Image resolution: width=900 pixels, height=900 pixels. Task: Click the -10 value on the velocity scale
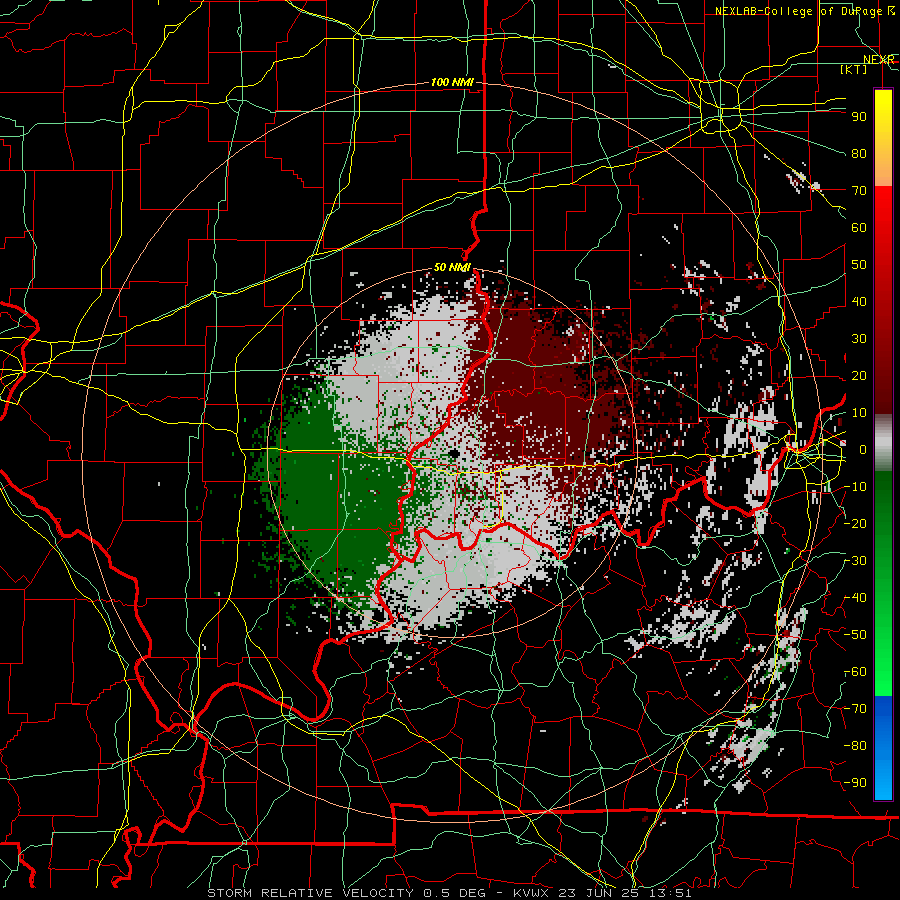click(x=855, y=487)
